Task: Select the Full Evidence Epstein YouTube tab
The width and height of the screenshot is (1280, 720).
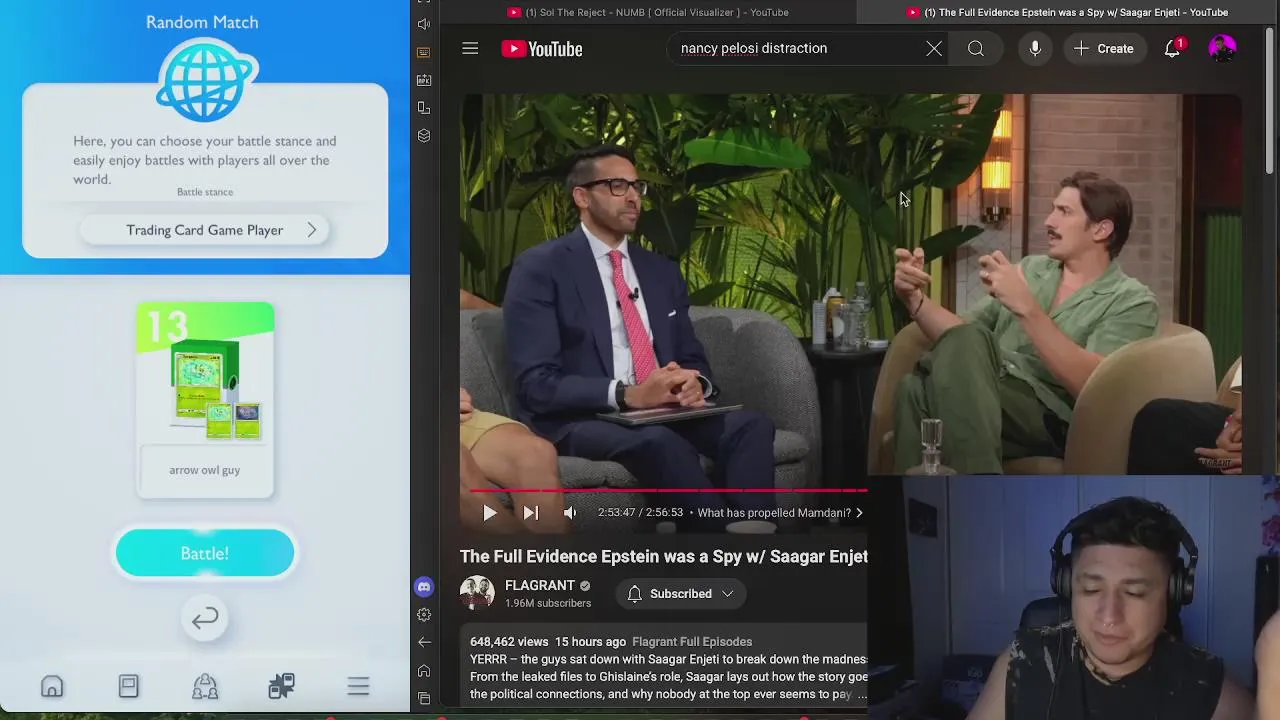Action: pos(1066,12)
